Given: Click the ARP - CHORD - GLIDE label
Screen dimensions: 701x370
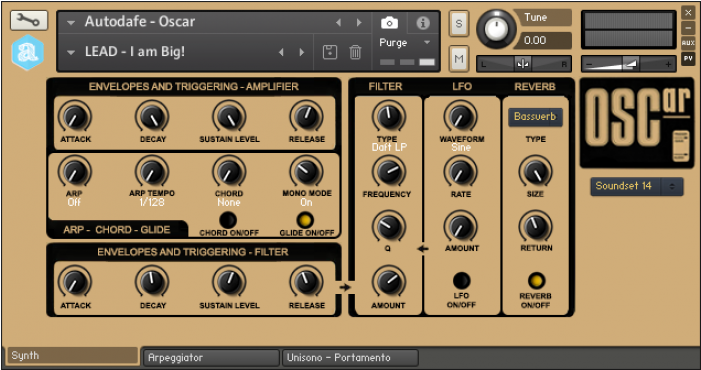Looking at the screenshot, I should pyautogui.click(x=117, y=230).
